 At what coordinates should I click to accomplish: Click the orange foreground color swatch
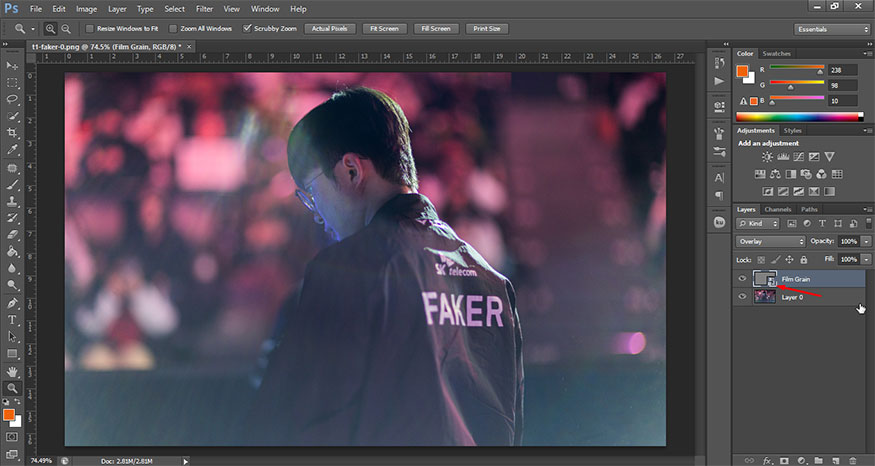pyautogui.click(x=10, y=413)
